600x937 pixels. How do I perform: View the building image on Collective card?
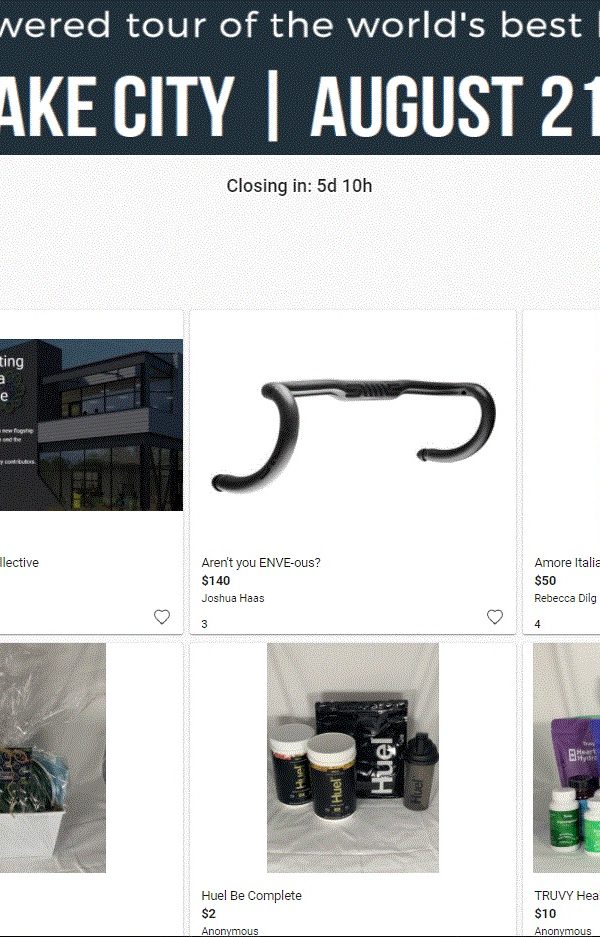point(91,425)
